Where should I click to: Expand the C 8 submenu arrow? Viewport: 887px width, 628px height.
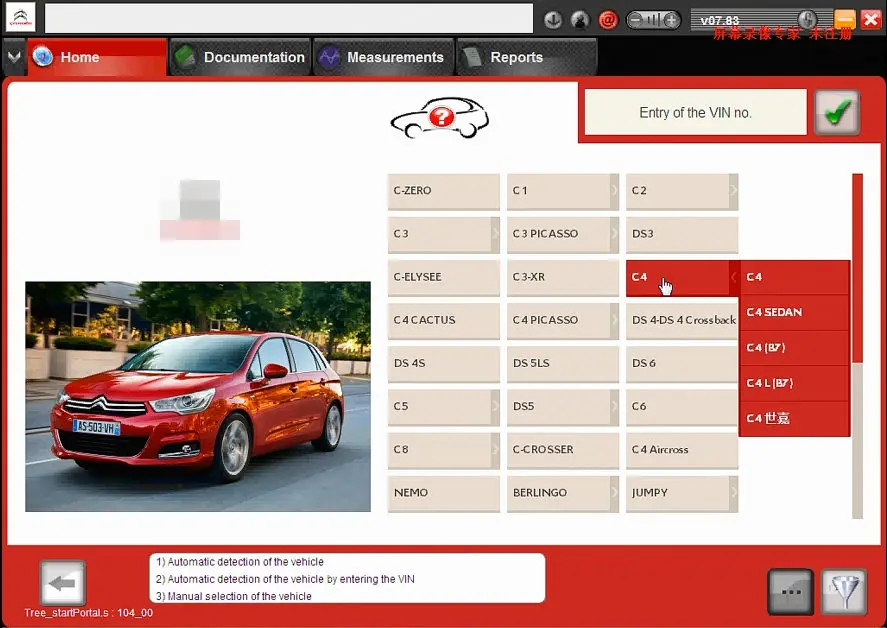(495, 449)
